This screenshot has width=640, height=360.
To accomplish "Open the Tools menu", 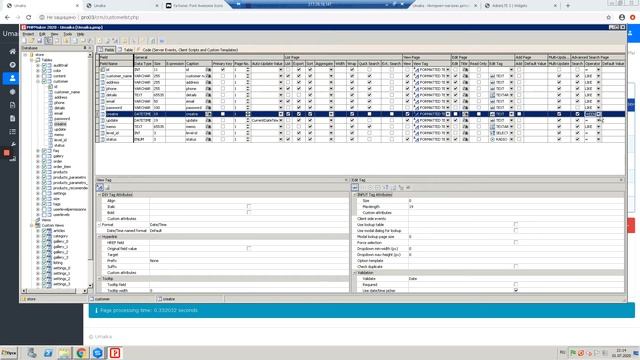I will click(x=68, y=34).
